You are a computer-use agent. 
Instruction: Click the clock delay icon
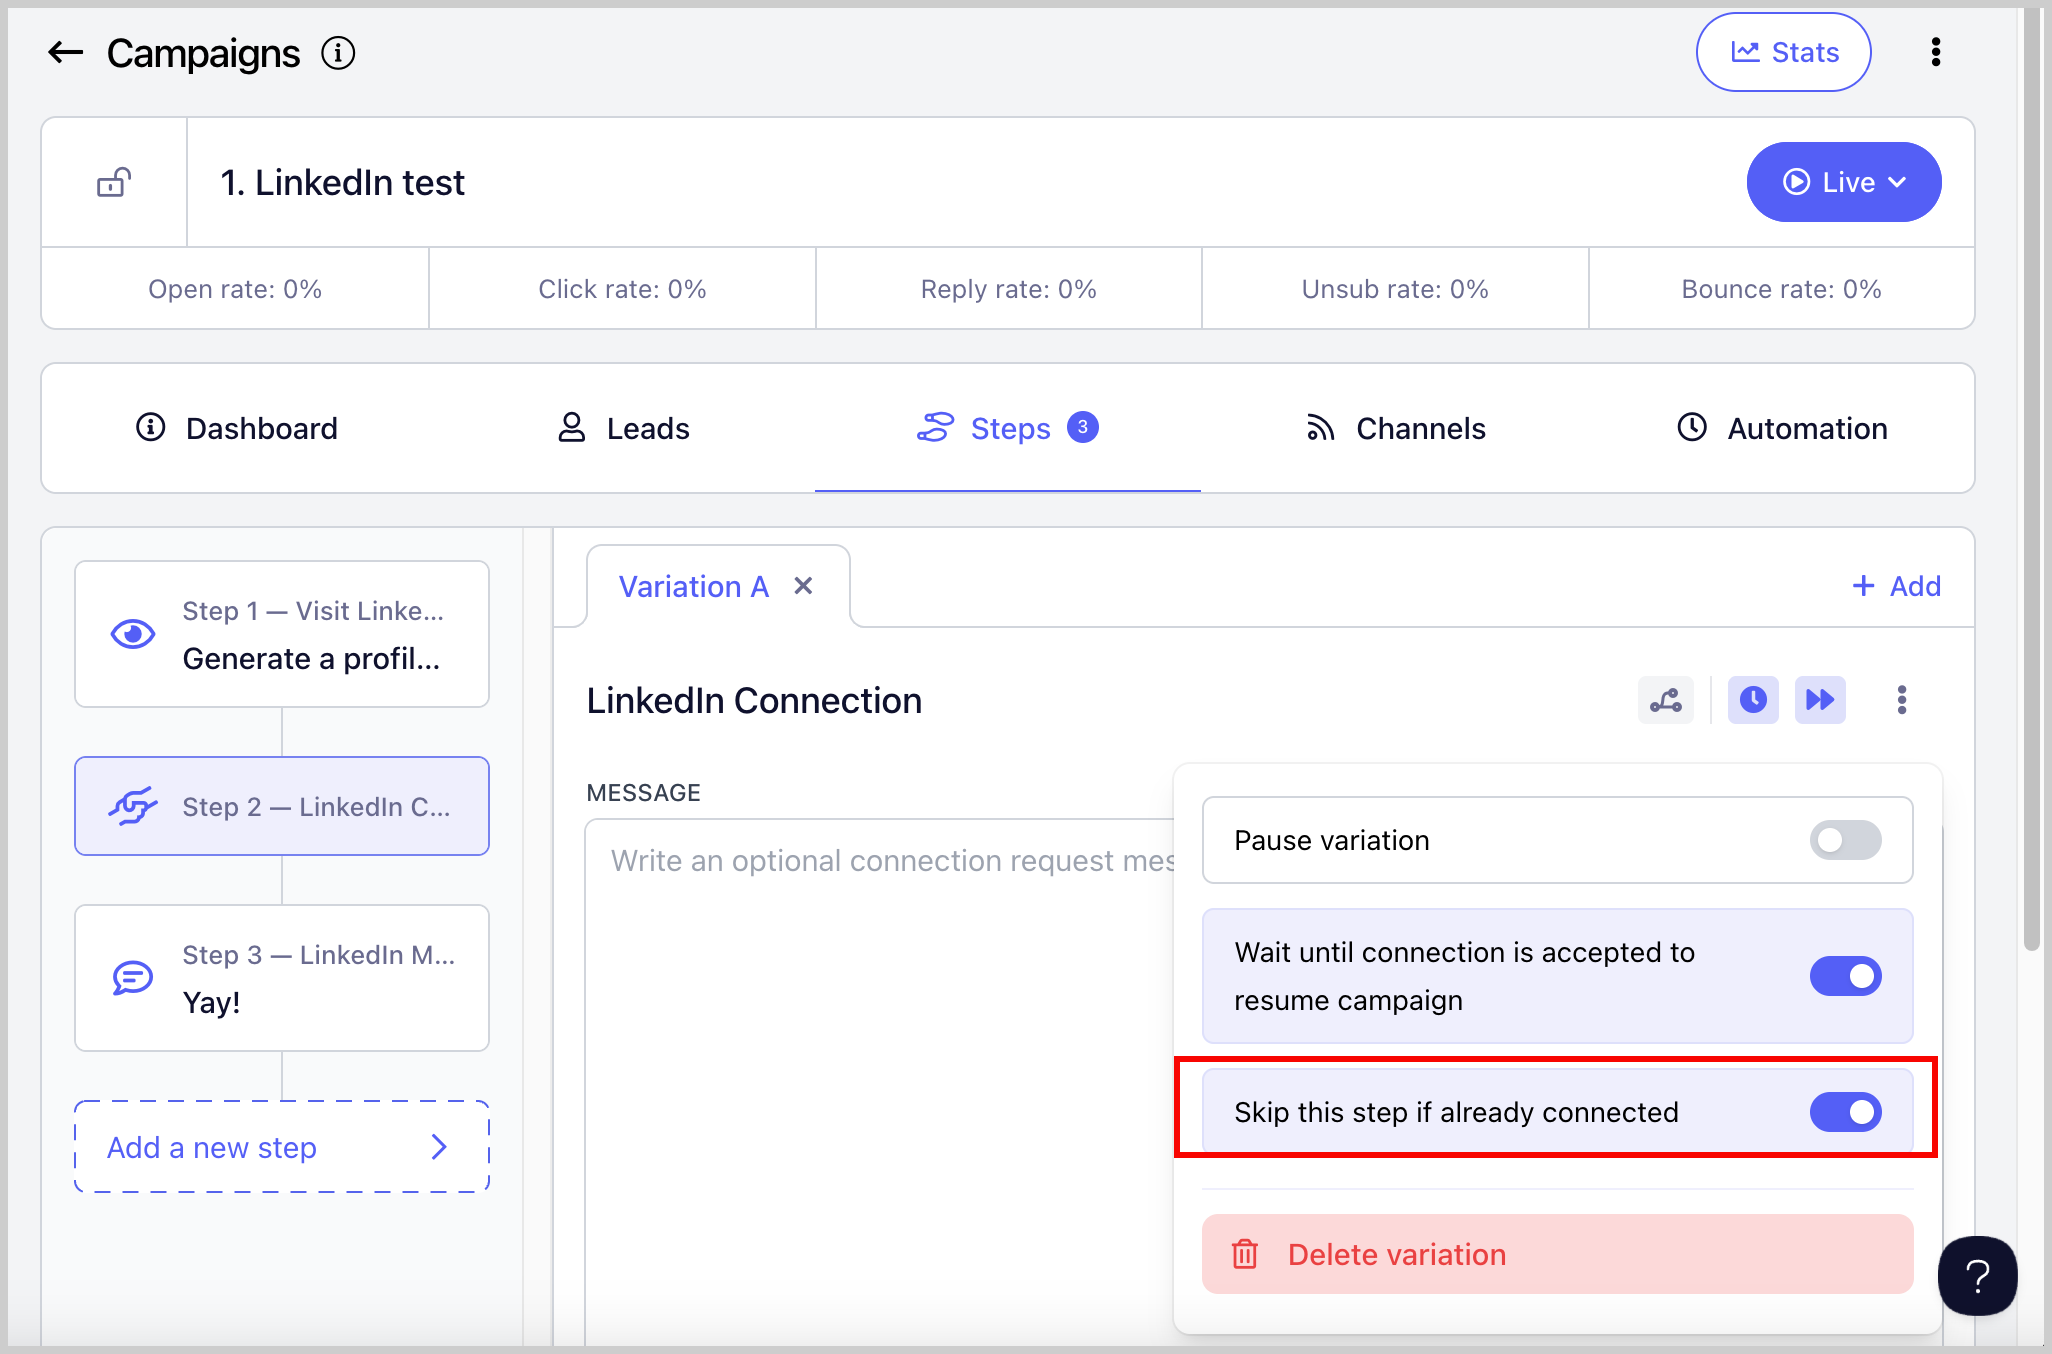tap(1753, 700)
